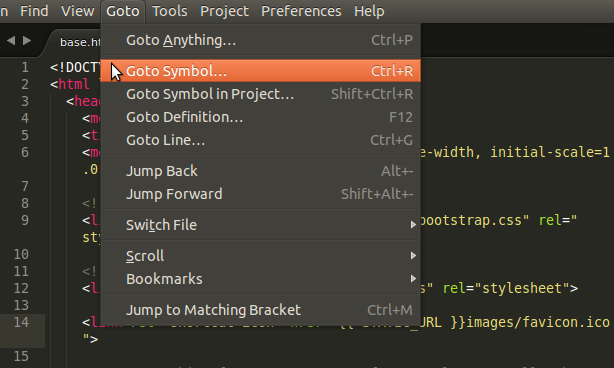614x368 pixels.
Task: Open the Help menu
Action: 369,11
